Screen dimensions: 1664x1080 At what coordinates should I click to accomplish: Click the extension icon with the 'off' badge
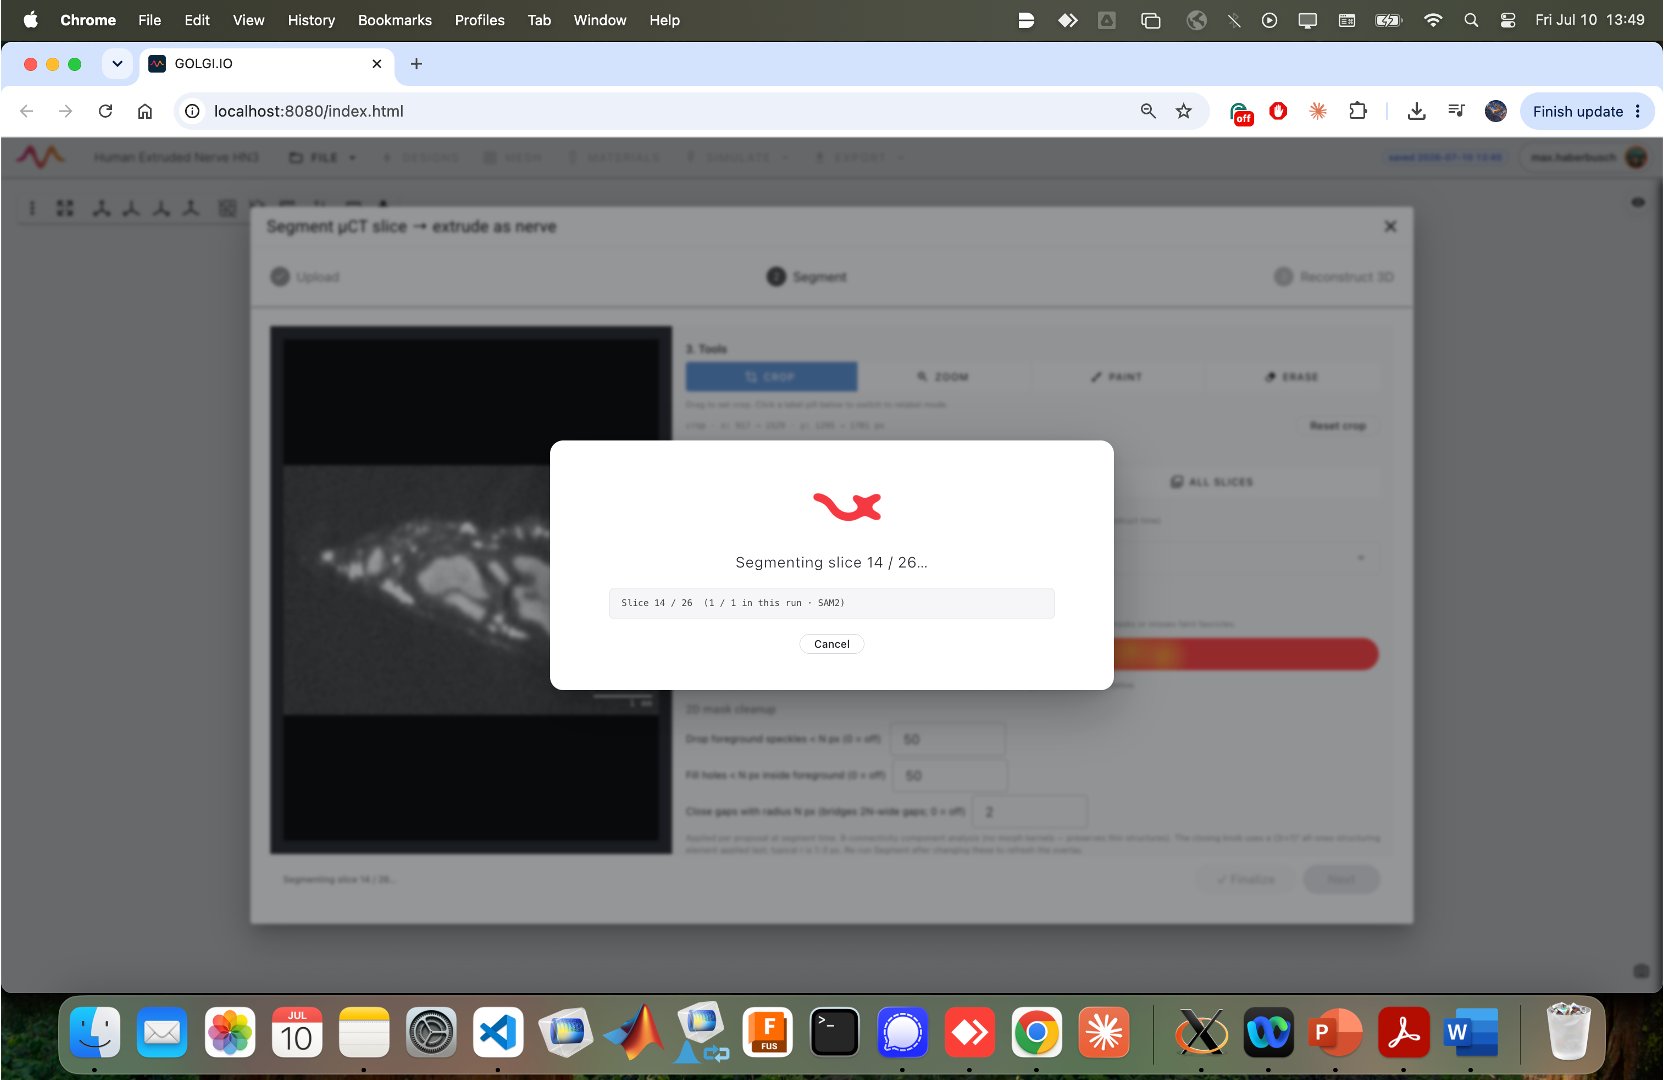pyautogui.click(x=1240, y=113)
